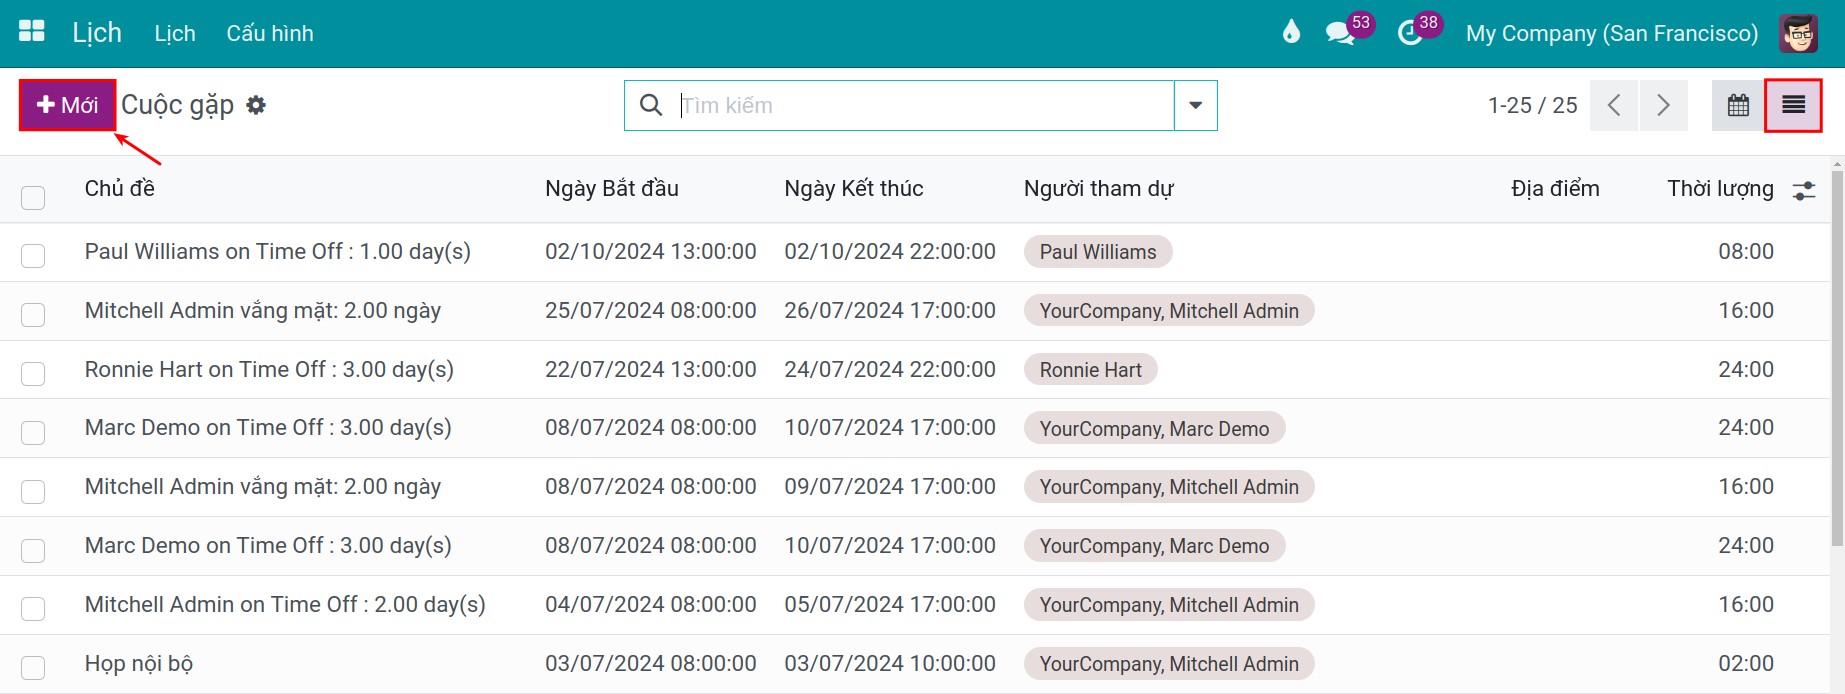
Task: Sort by Ngày Bắt đầu column header
Action: [612, 188]
